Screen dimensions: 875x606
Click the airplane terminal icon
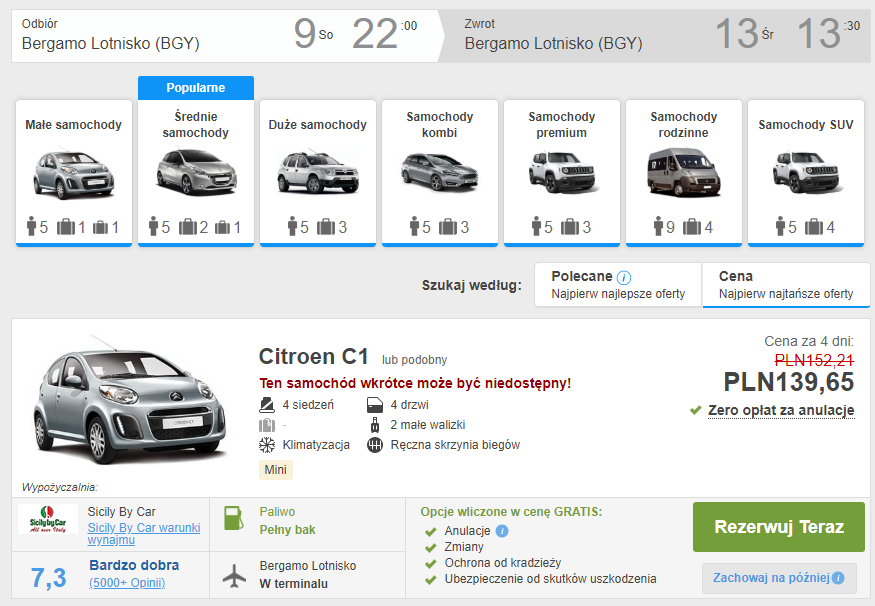click(234, 576)
